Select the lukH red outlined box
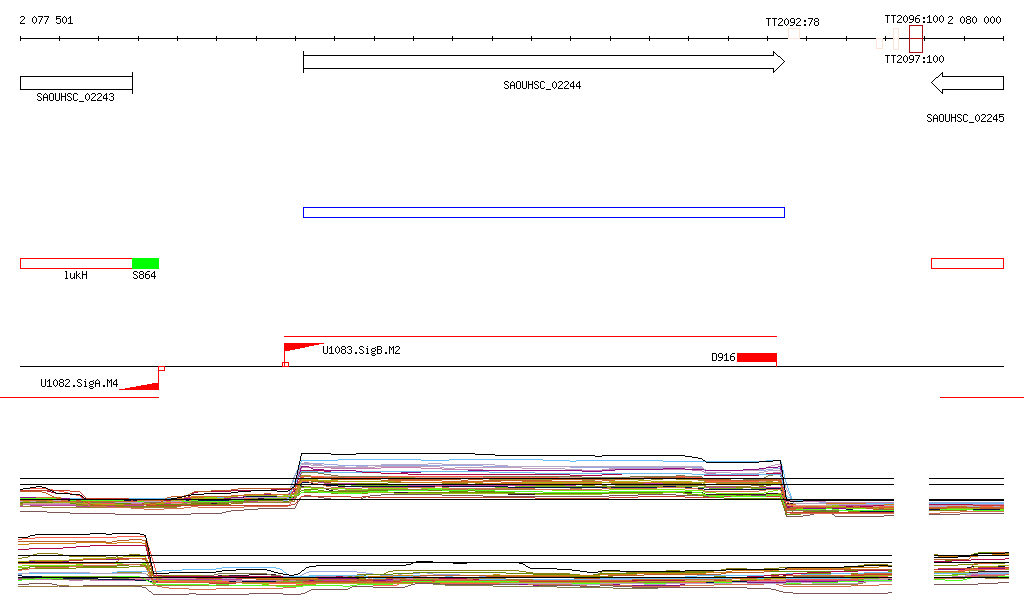1024x611 pixels. click(76, 263)
